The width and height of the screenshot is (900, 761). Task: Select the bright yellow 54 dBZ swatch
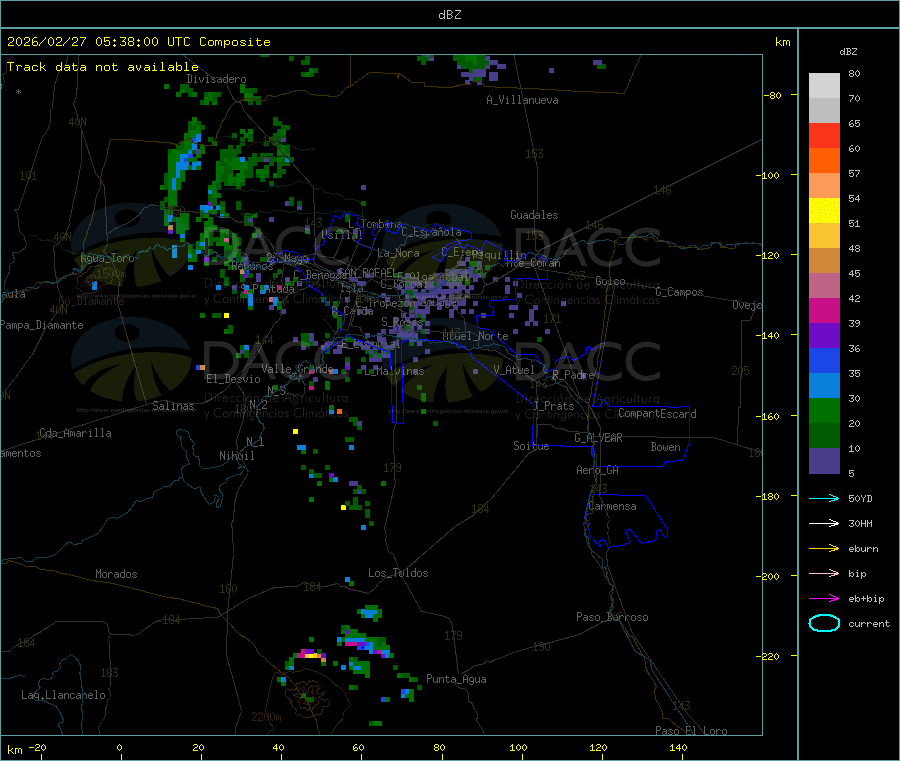824,211
